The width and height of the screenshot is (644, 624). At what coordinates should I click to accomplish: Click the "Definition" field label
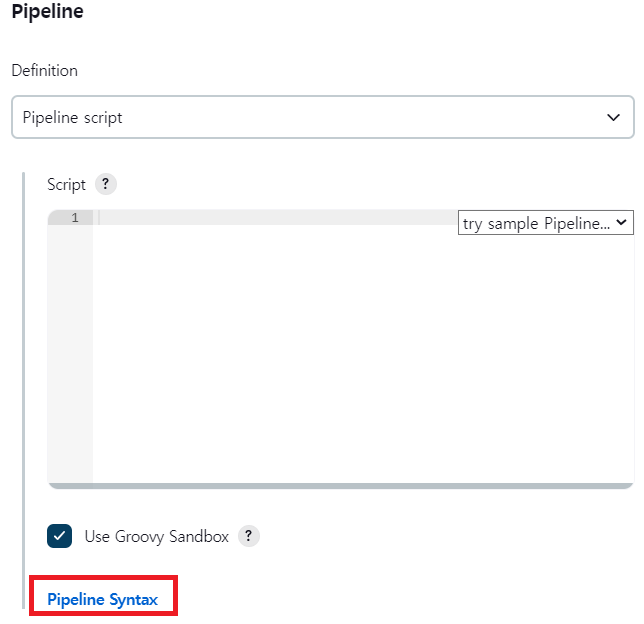coord(44,71)
